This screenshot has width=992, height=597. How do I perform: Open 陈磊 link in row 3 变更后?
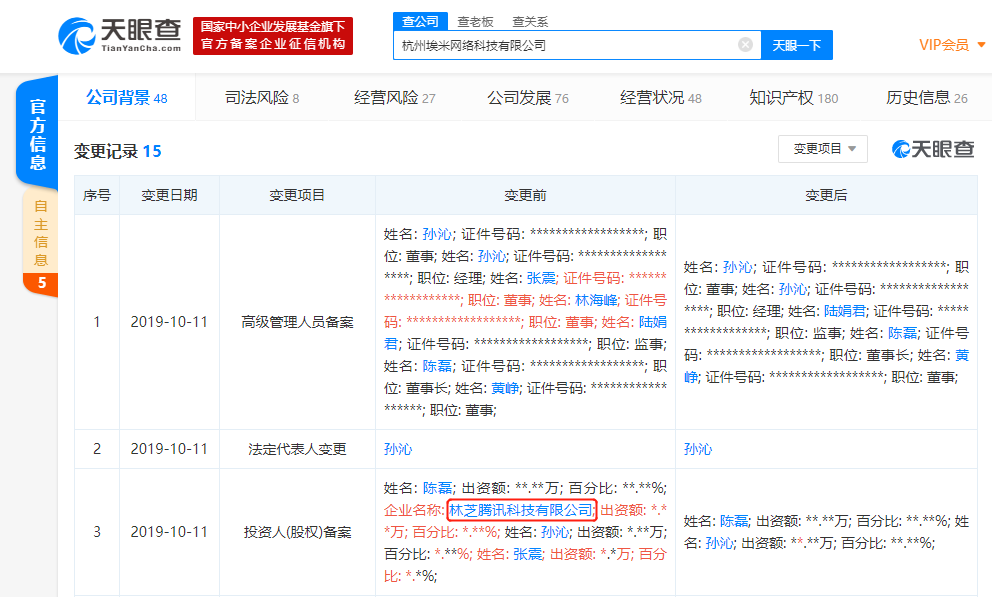point(734,521)
